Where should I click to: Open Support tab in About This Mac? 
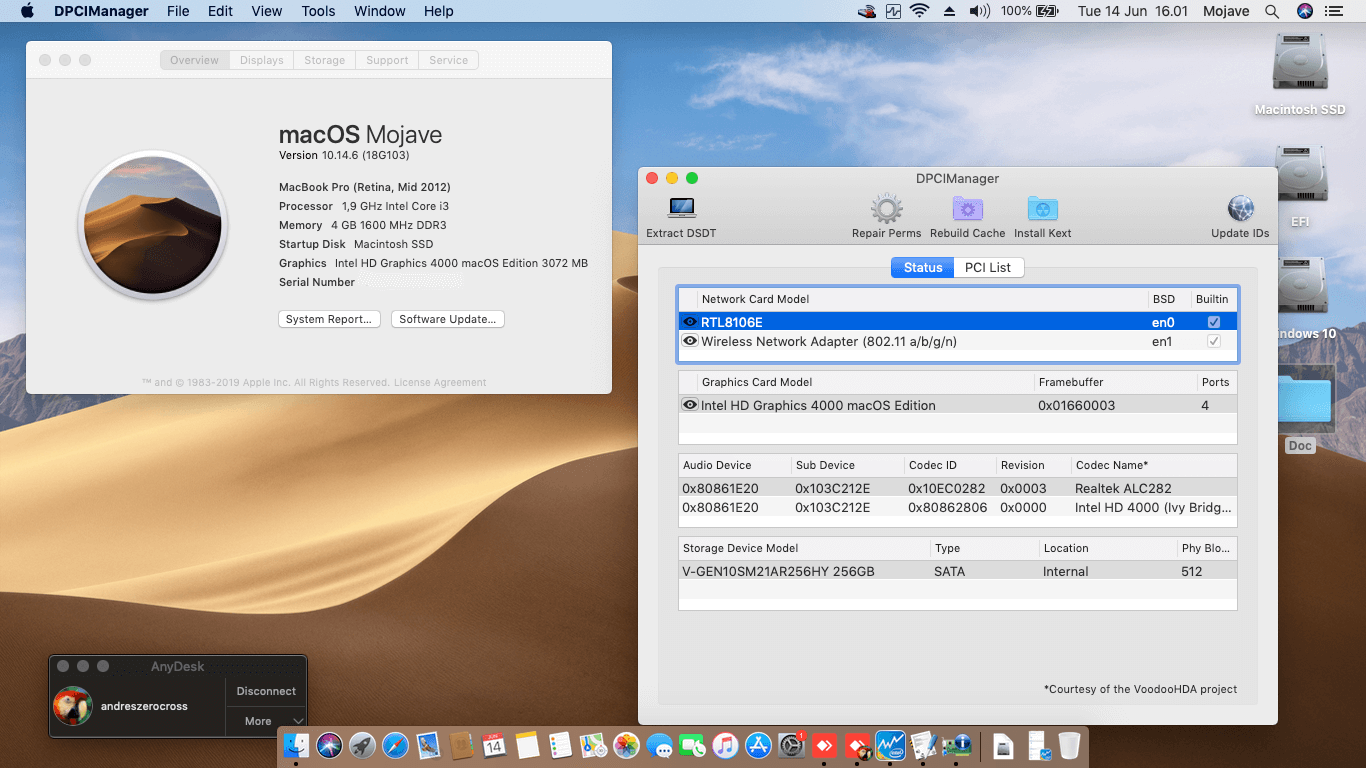tap(387, 60)
